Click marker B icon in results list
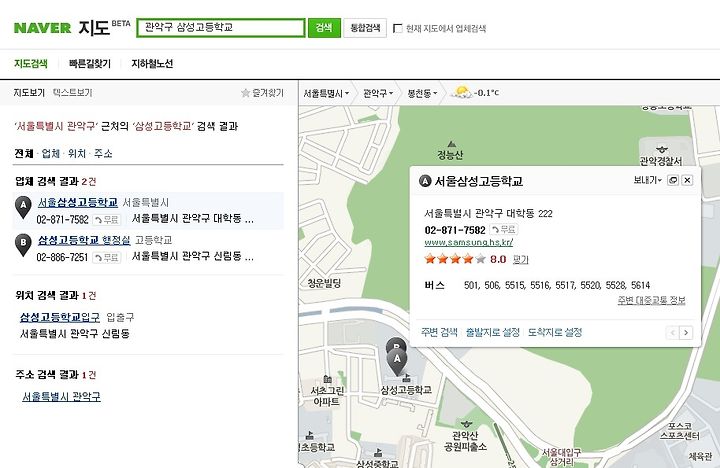This screenshot has width=720, height=468. click(23, 244)
